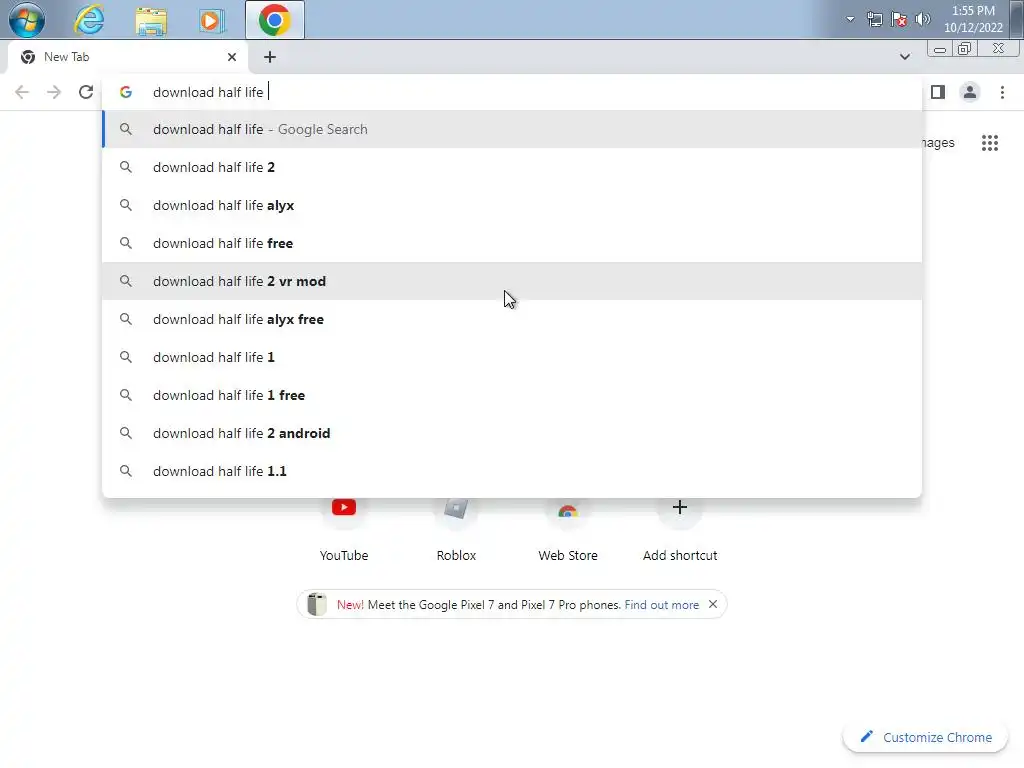Open the Action Center flag icon
The width and height of the screenshot is (1024, 768).
(899, 19)
